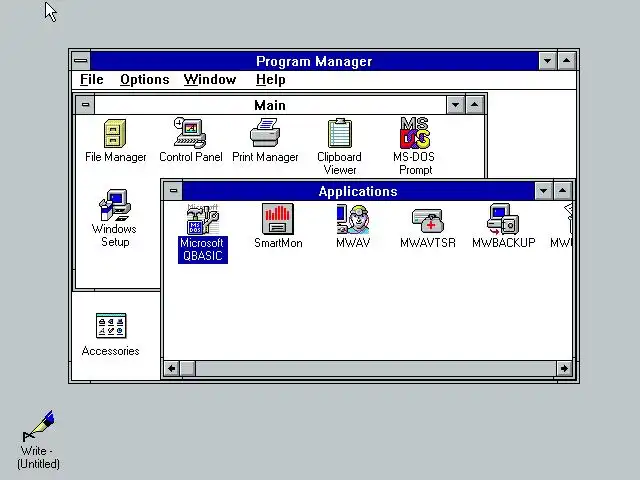This screenshot has width=640, height=480.
Task: Select the Windows Setup icon
Action: tap(115, 218)
